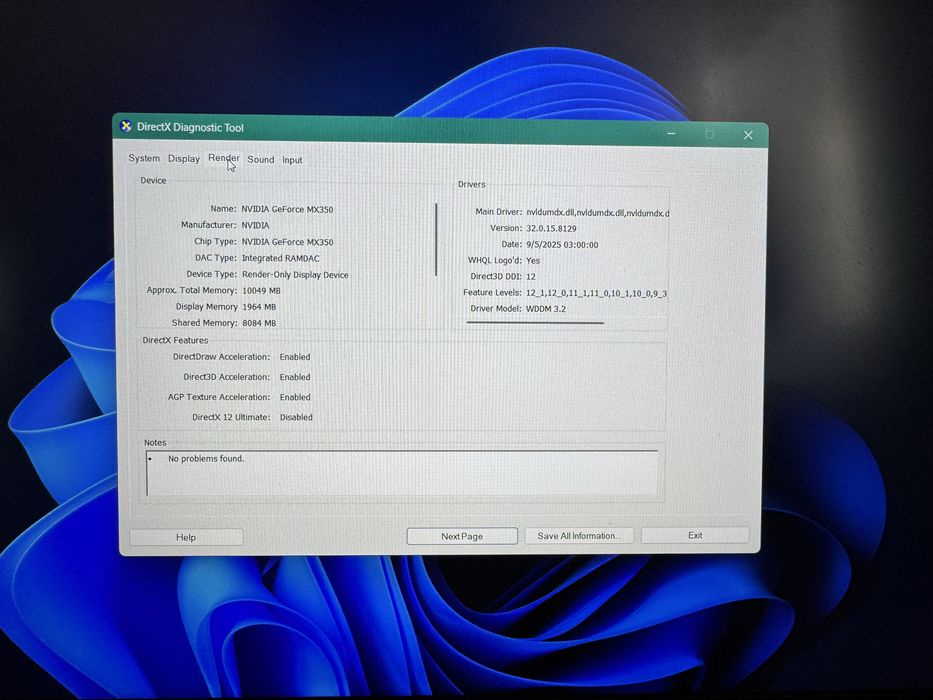Image resolution: width=933 pixels, height=700 pixels.
Task: Click inside the Notes text box
Action: coord(402,473)
